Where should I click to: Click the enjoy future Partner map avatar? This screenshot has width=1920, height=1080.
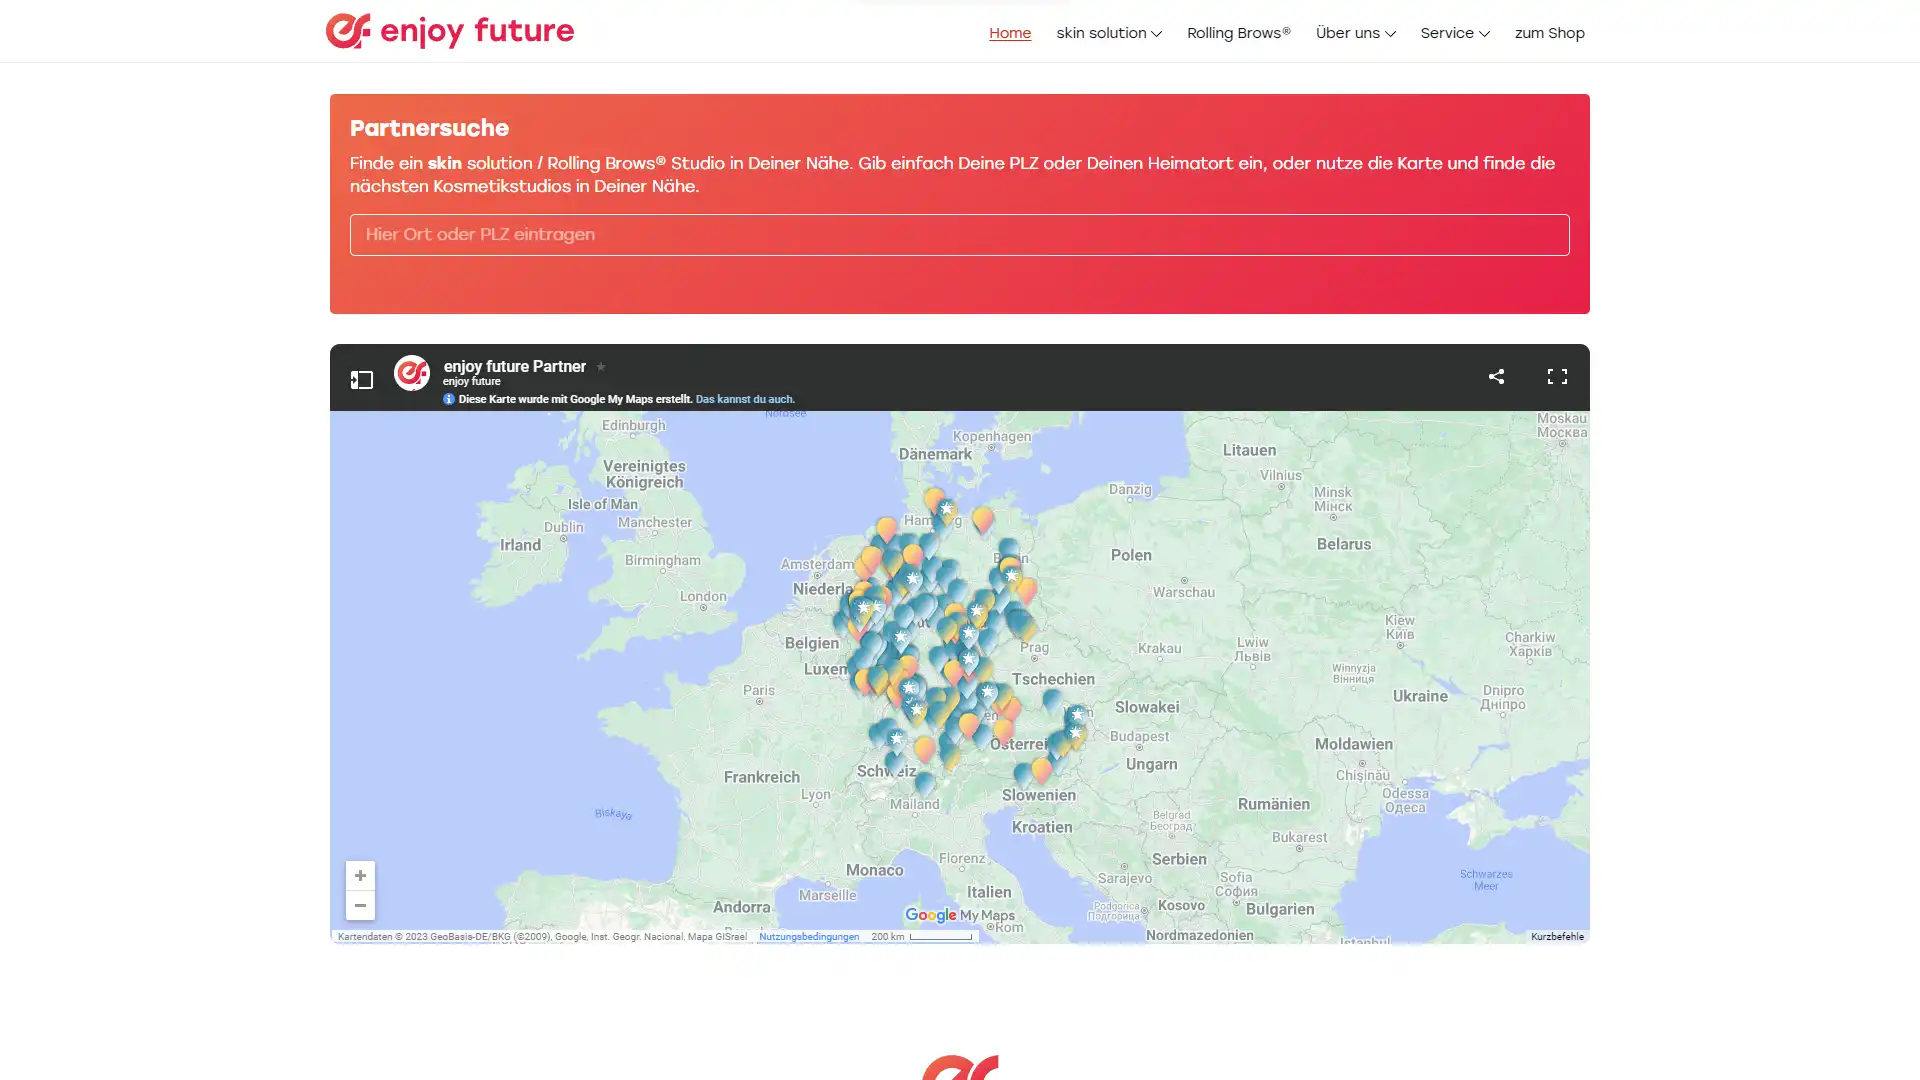pyautogui.click(x=411, y=373)
